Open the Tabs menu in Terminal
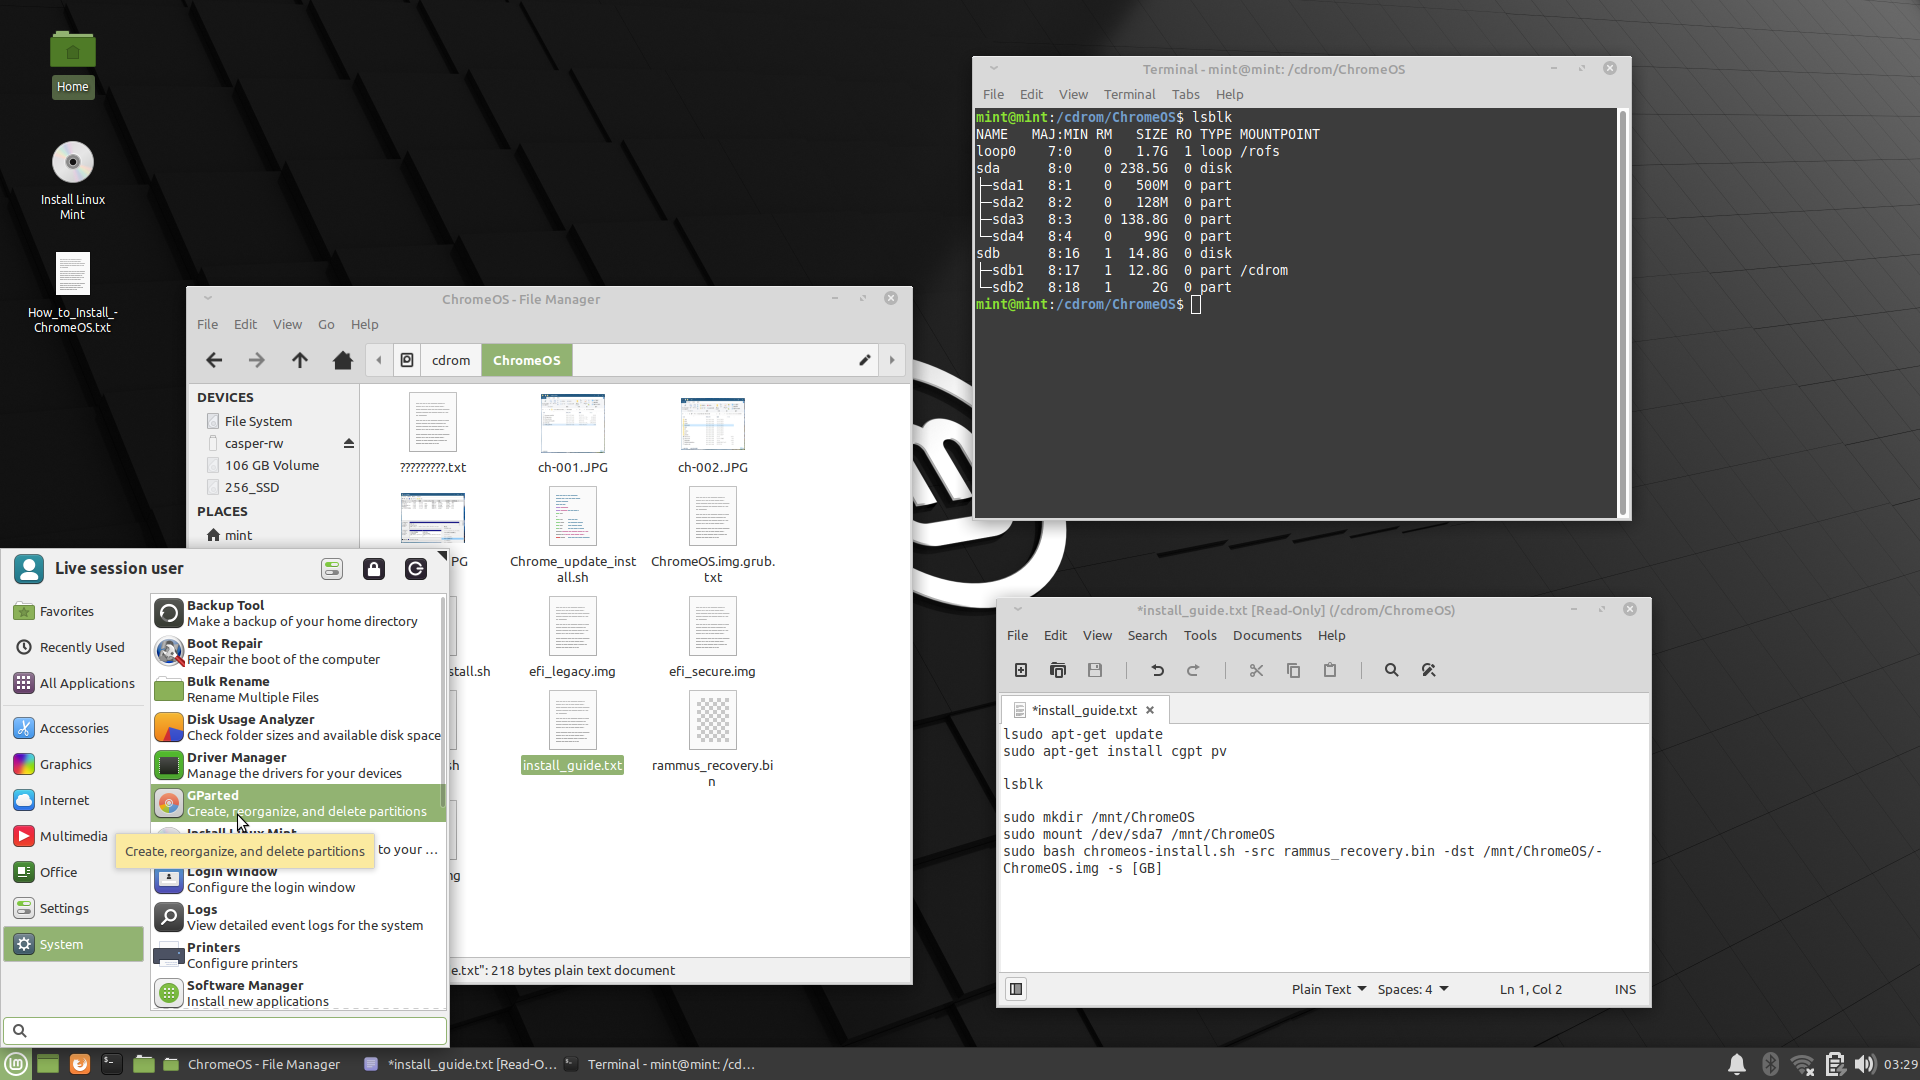Screen dimensions: 1920x1080 pos(1185,94)
